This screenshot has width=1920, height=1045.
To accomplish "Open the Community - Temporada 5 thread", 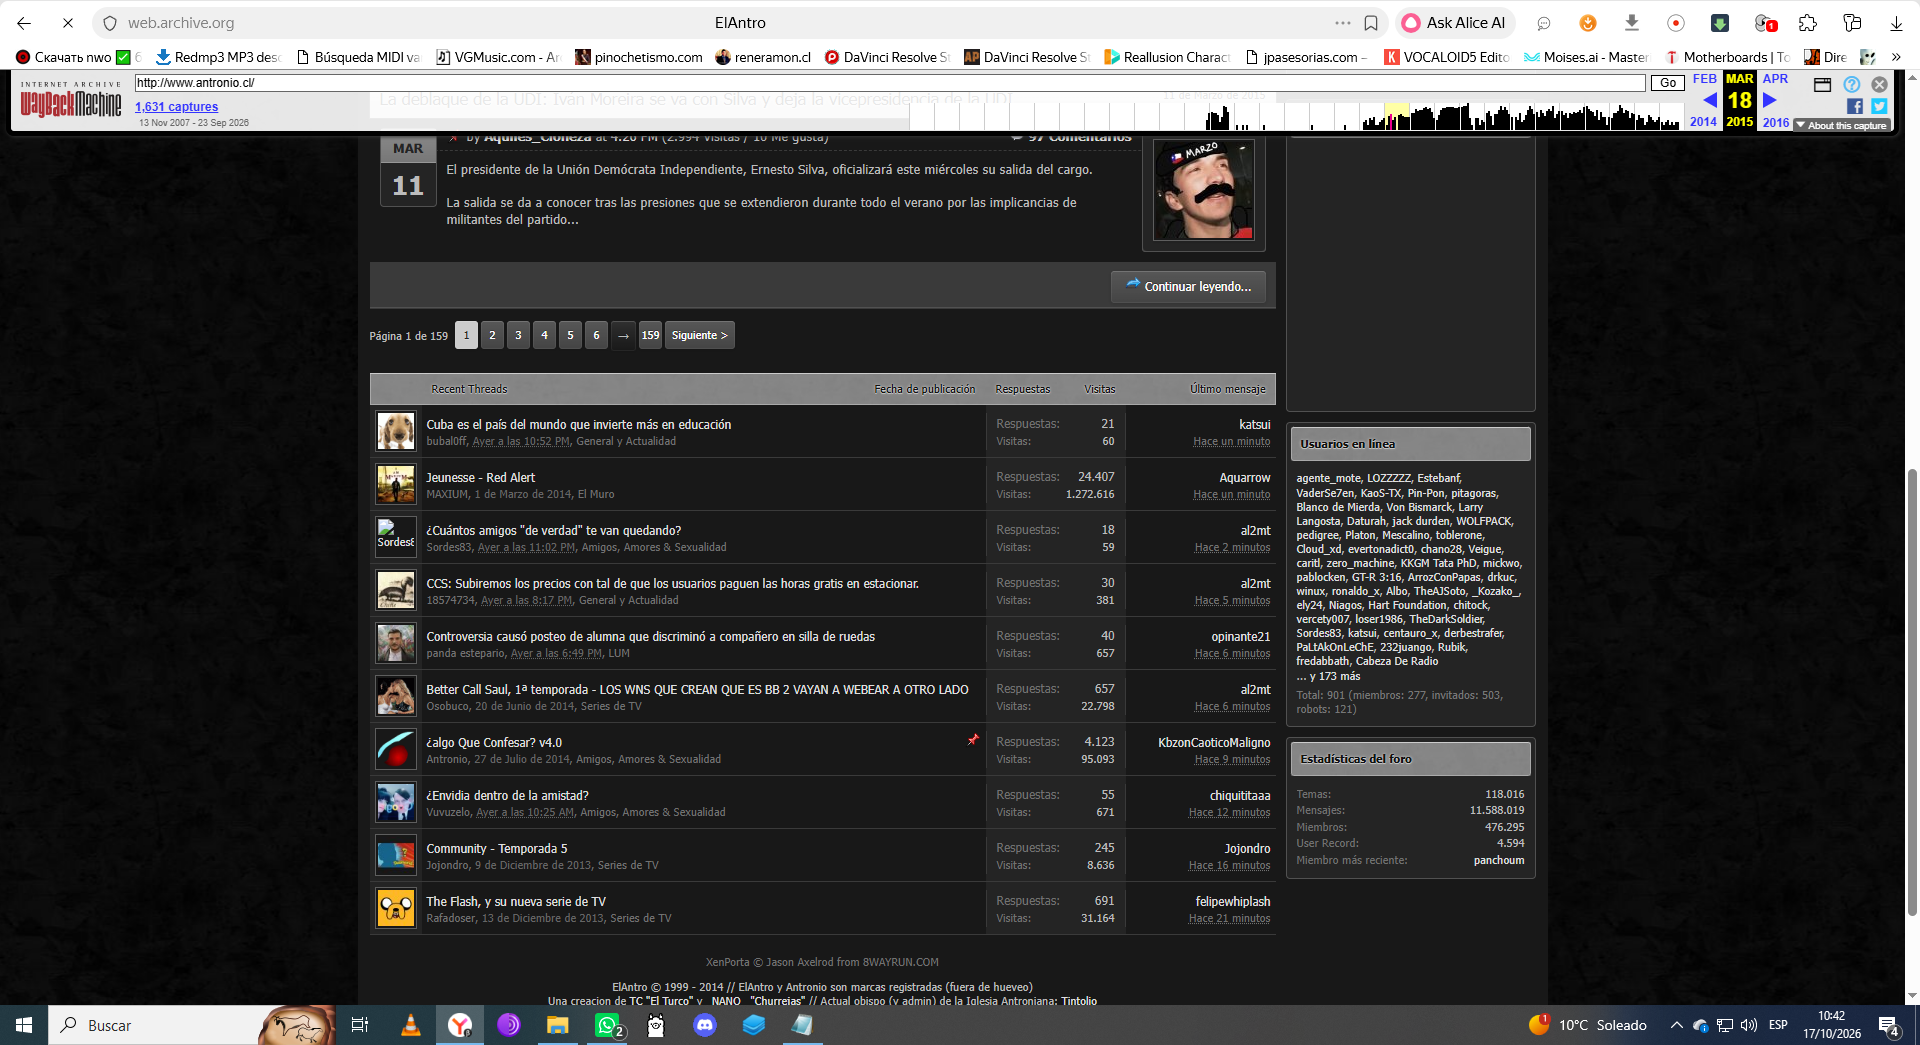I will (496, 848).
